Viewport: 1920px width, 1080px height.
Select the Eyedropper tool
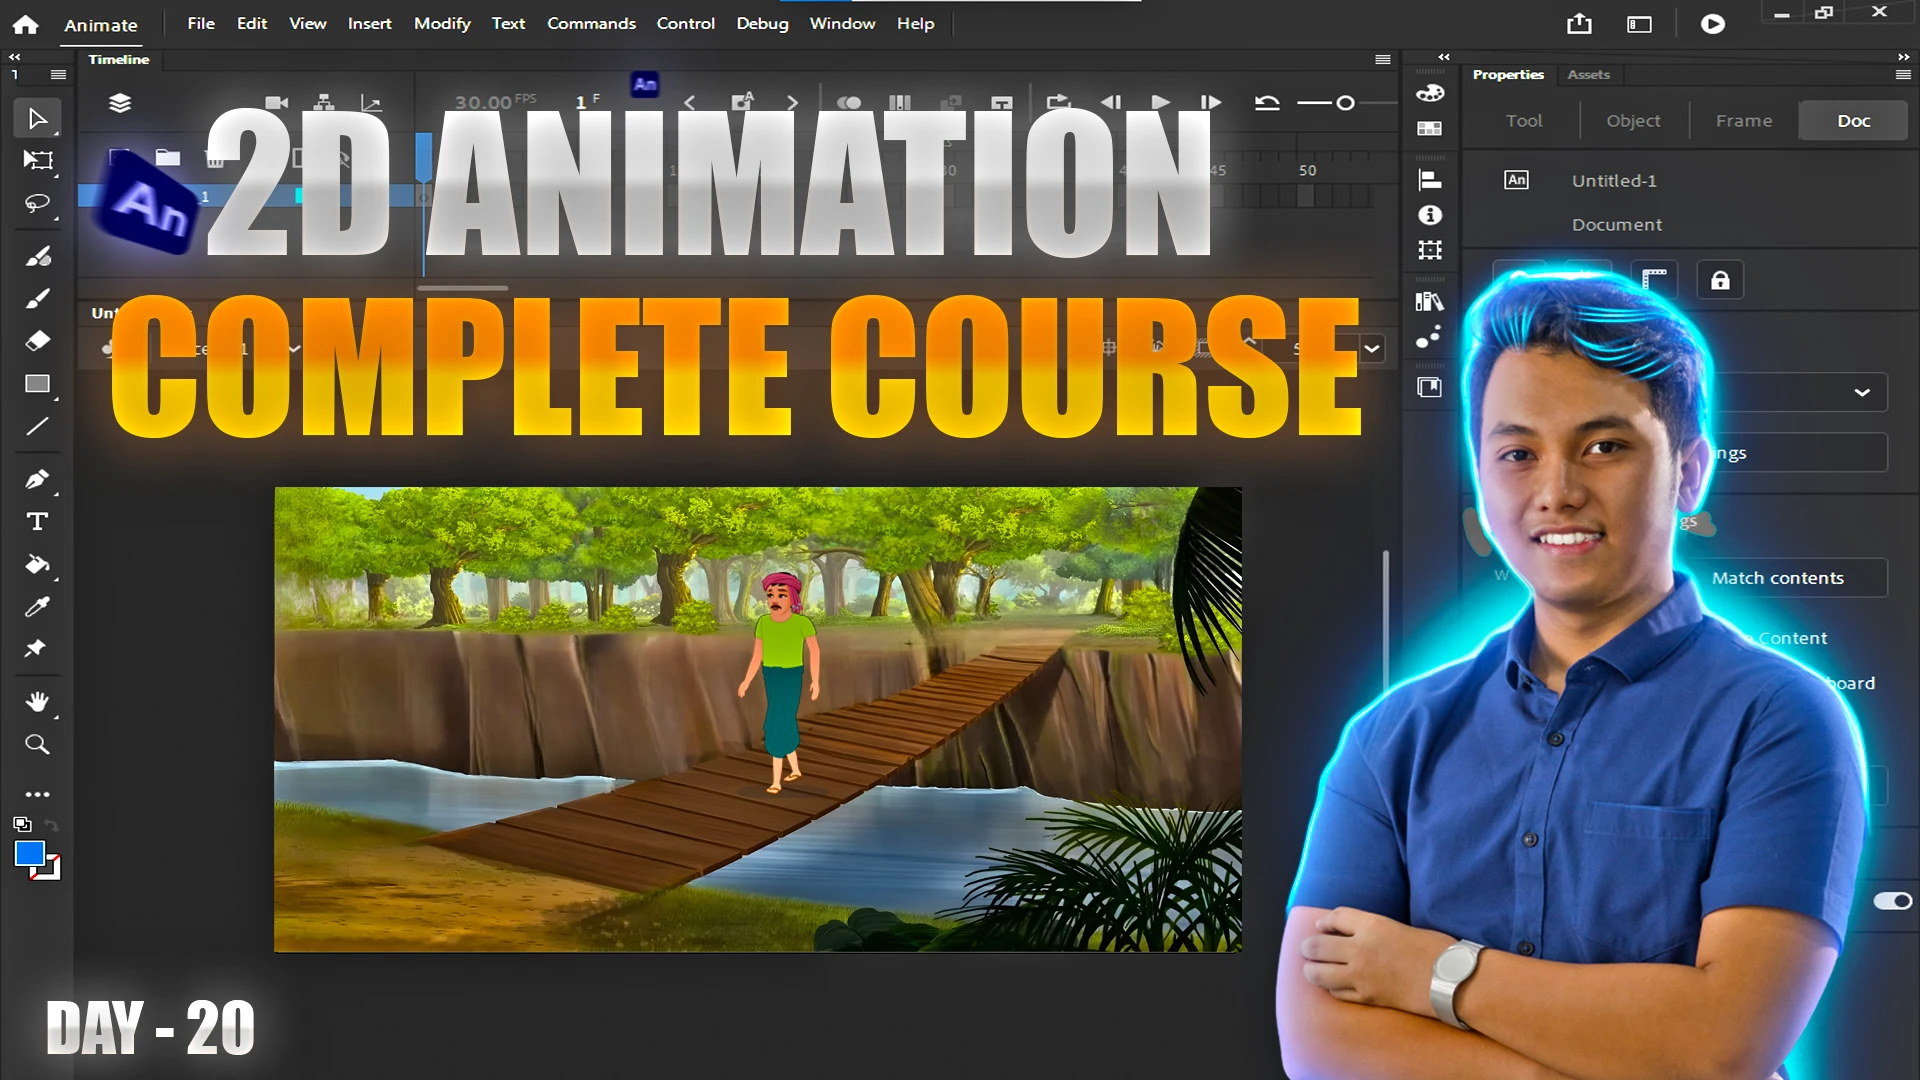point(37,606)
